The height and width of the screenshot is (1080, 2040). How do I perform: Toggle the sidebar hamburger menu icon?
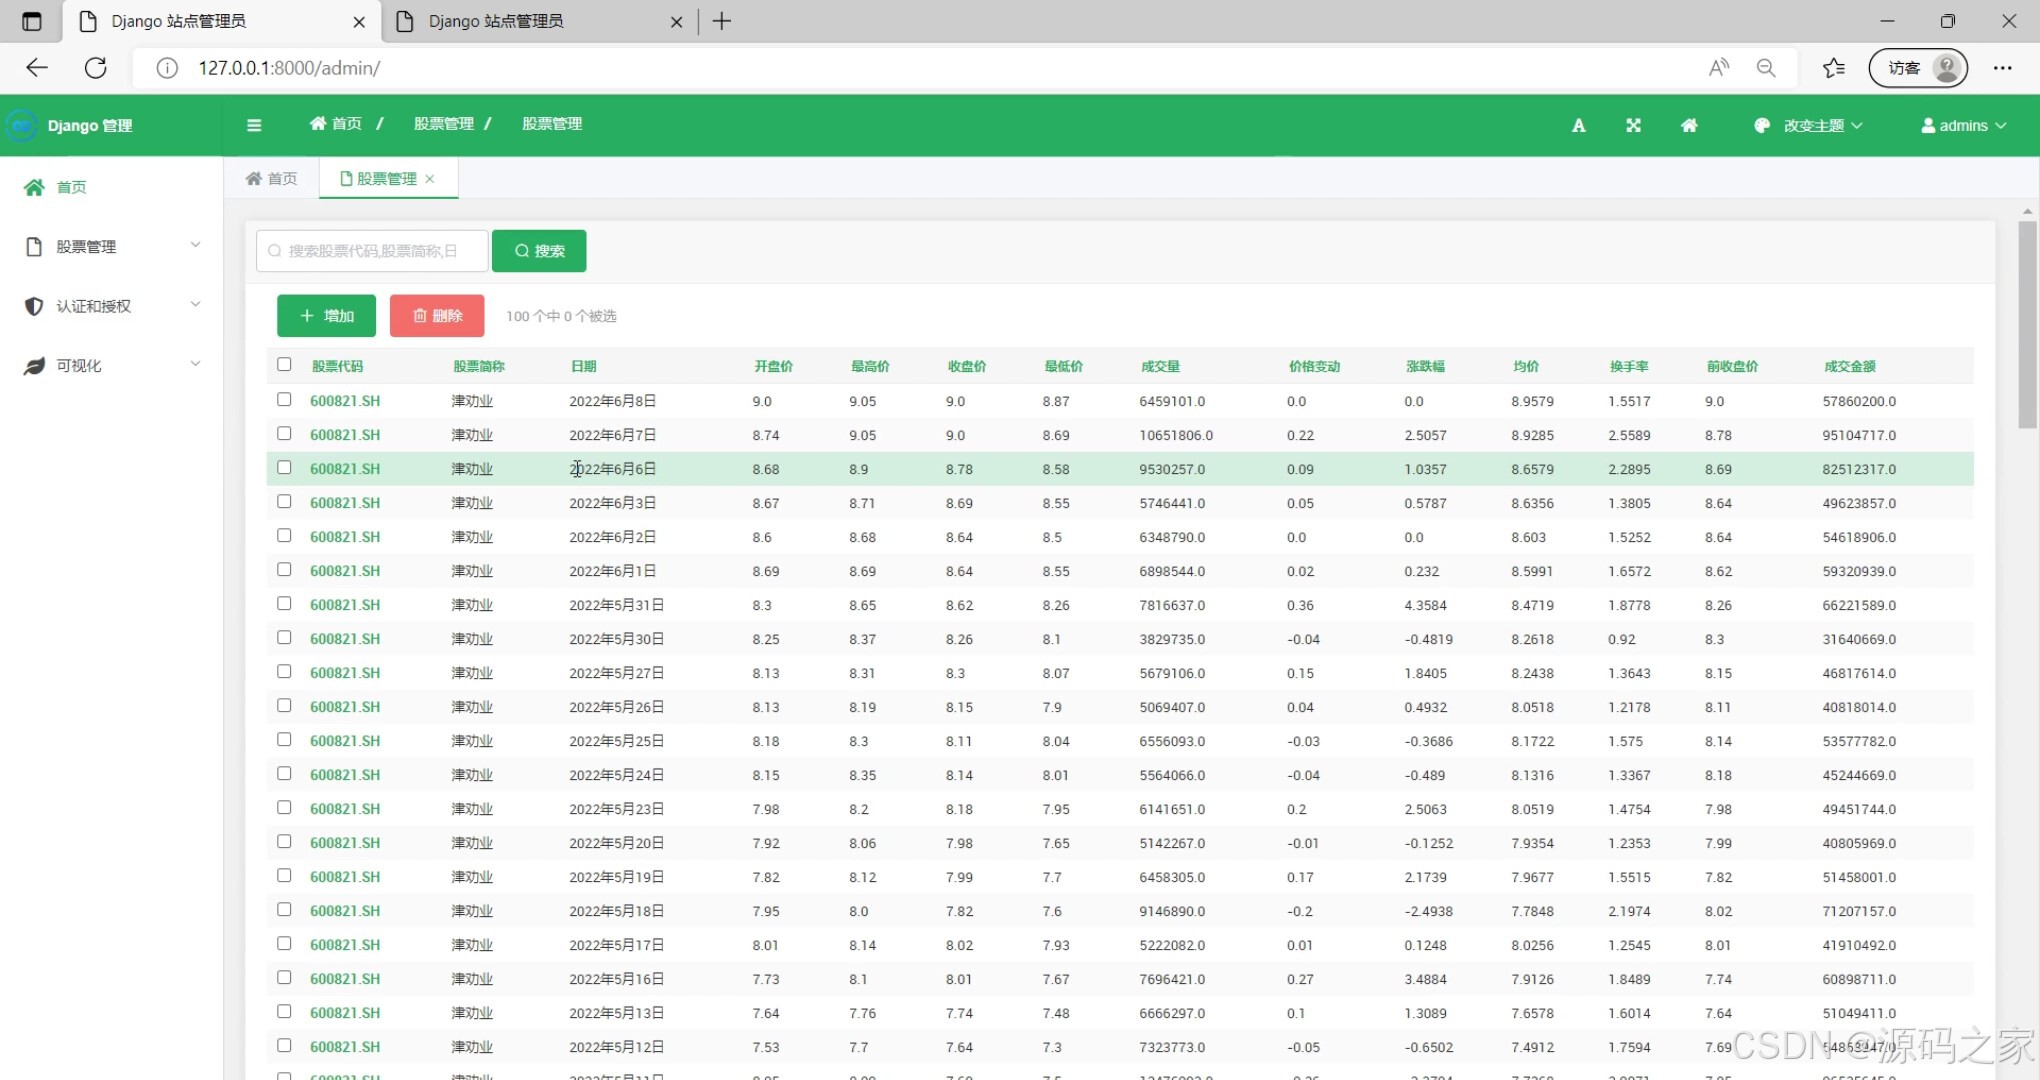(x=254, y=125)
